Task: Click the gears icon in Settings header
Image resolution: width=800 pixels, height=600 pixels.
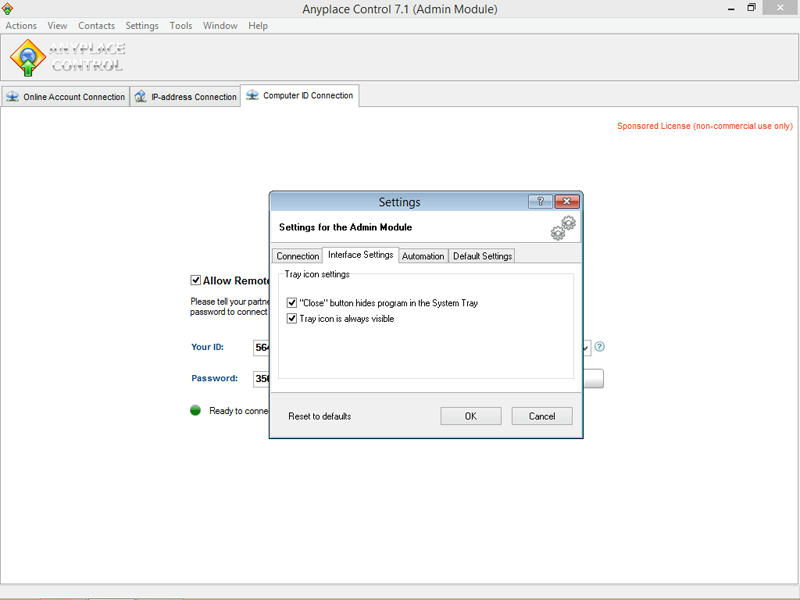Action: click(563, 228)
